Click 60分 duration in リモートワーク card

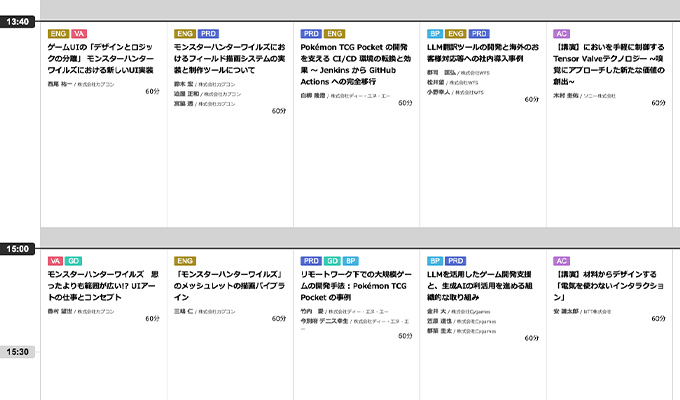pyautogui.click(x=405, y=336)
